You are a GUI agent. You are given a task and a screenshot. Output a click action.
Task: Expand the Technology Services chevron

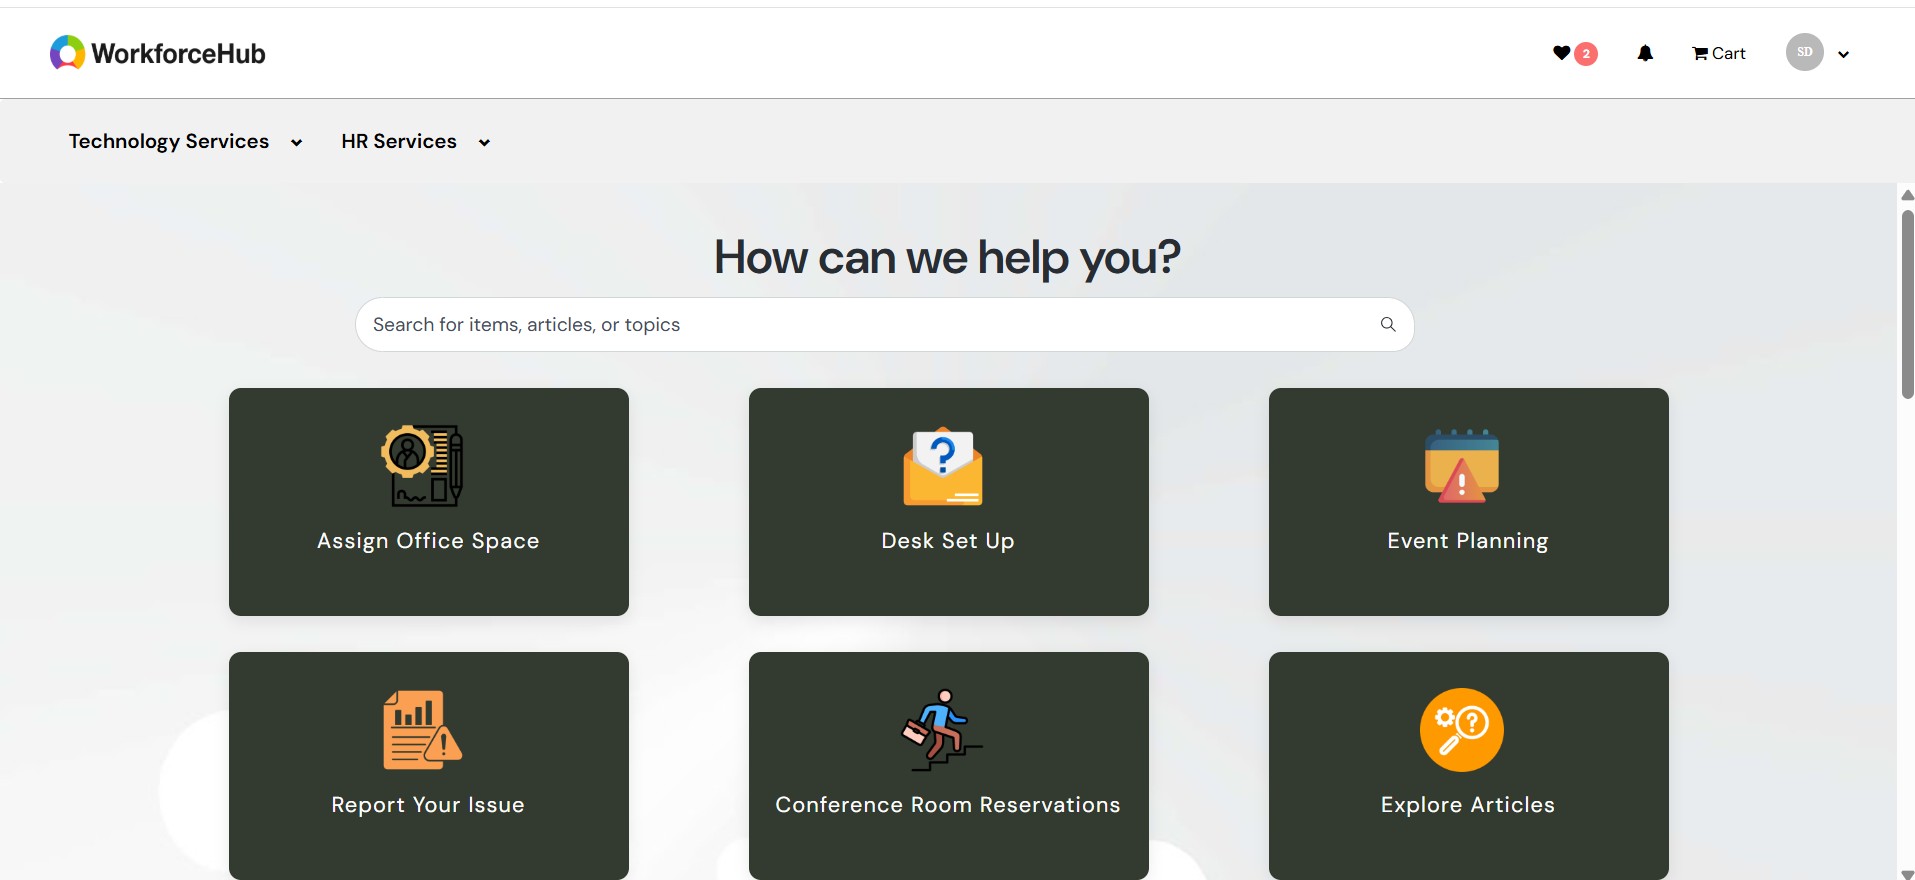[x=296, y=143]
